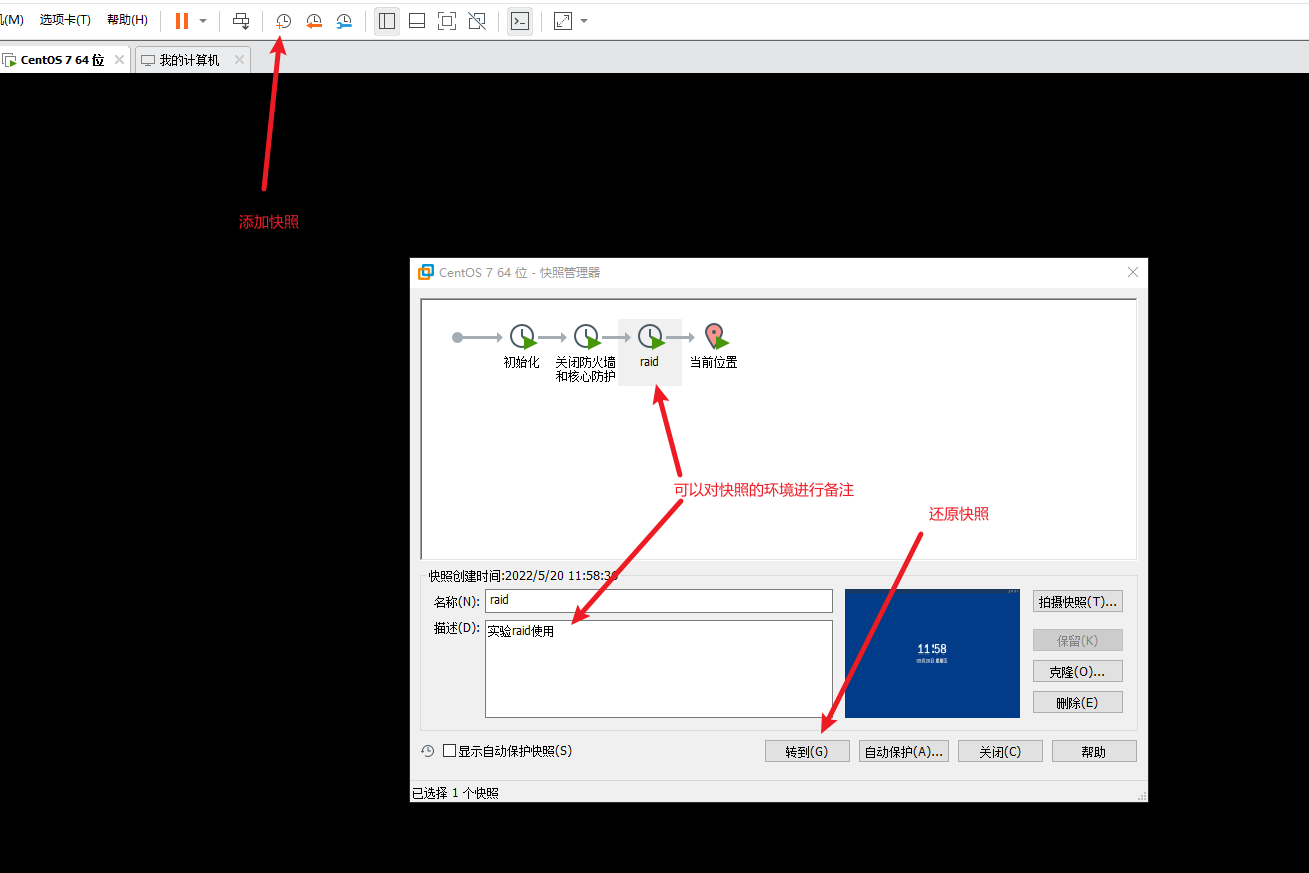
Task: Switch to the 我的计算机 tab
Action: point(191,60)
